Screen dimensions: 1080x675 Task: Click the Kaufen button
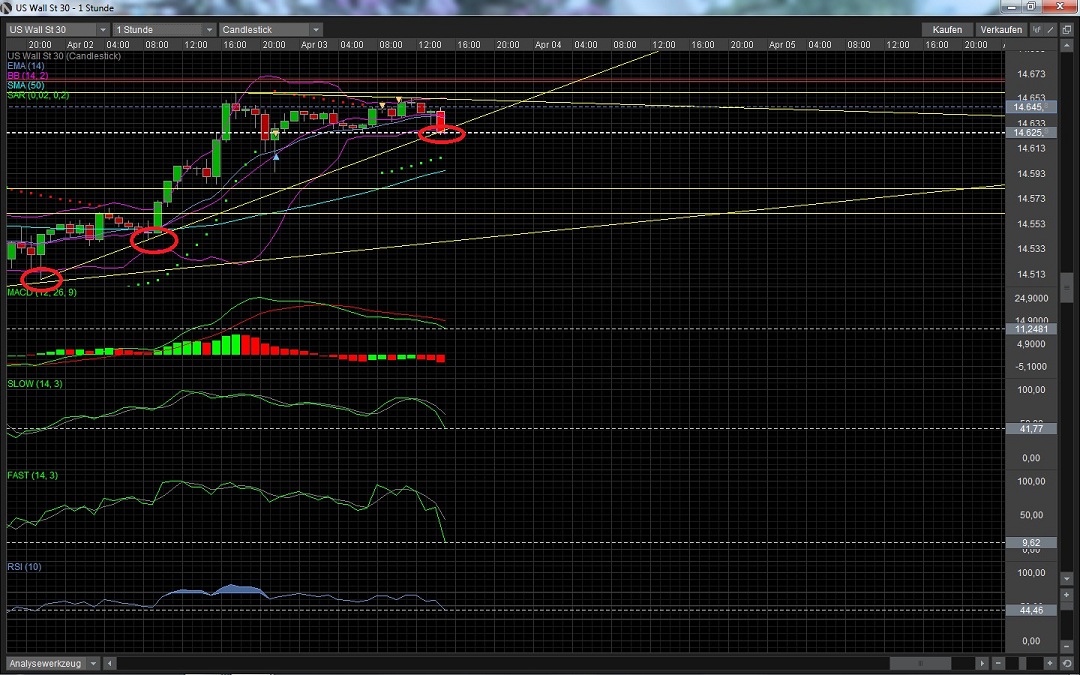pos(947,30)
